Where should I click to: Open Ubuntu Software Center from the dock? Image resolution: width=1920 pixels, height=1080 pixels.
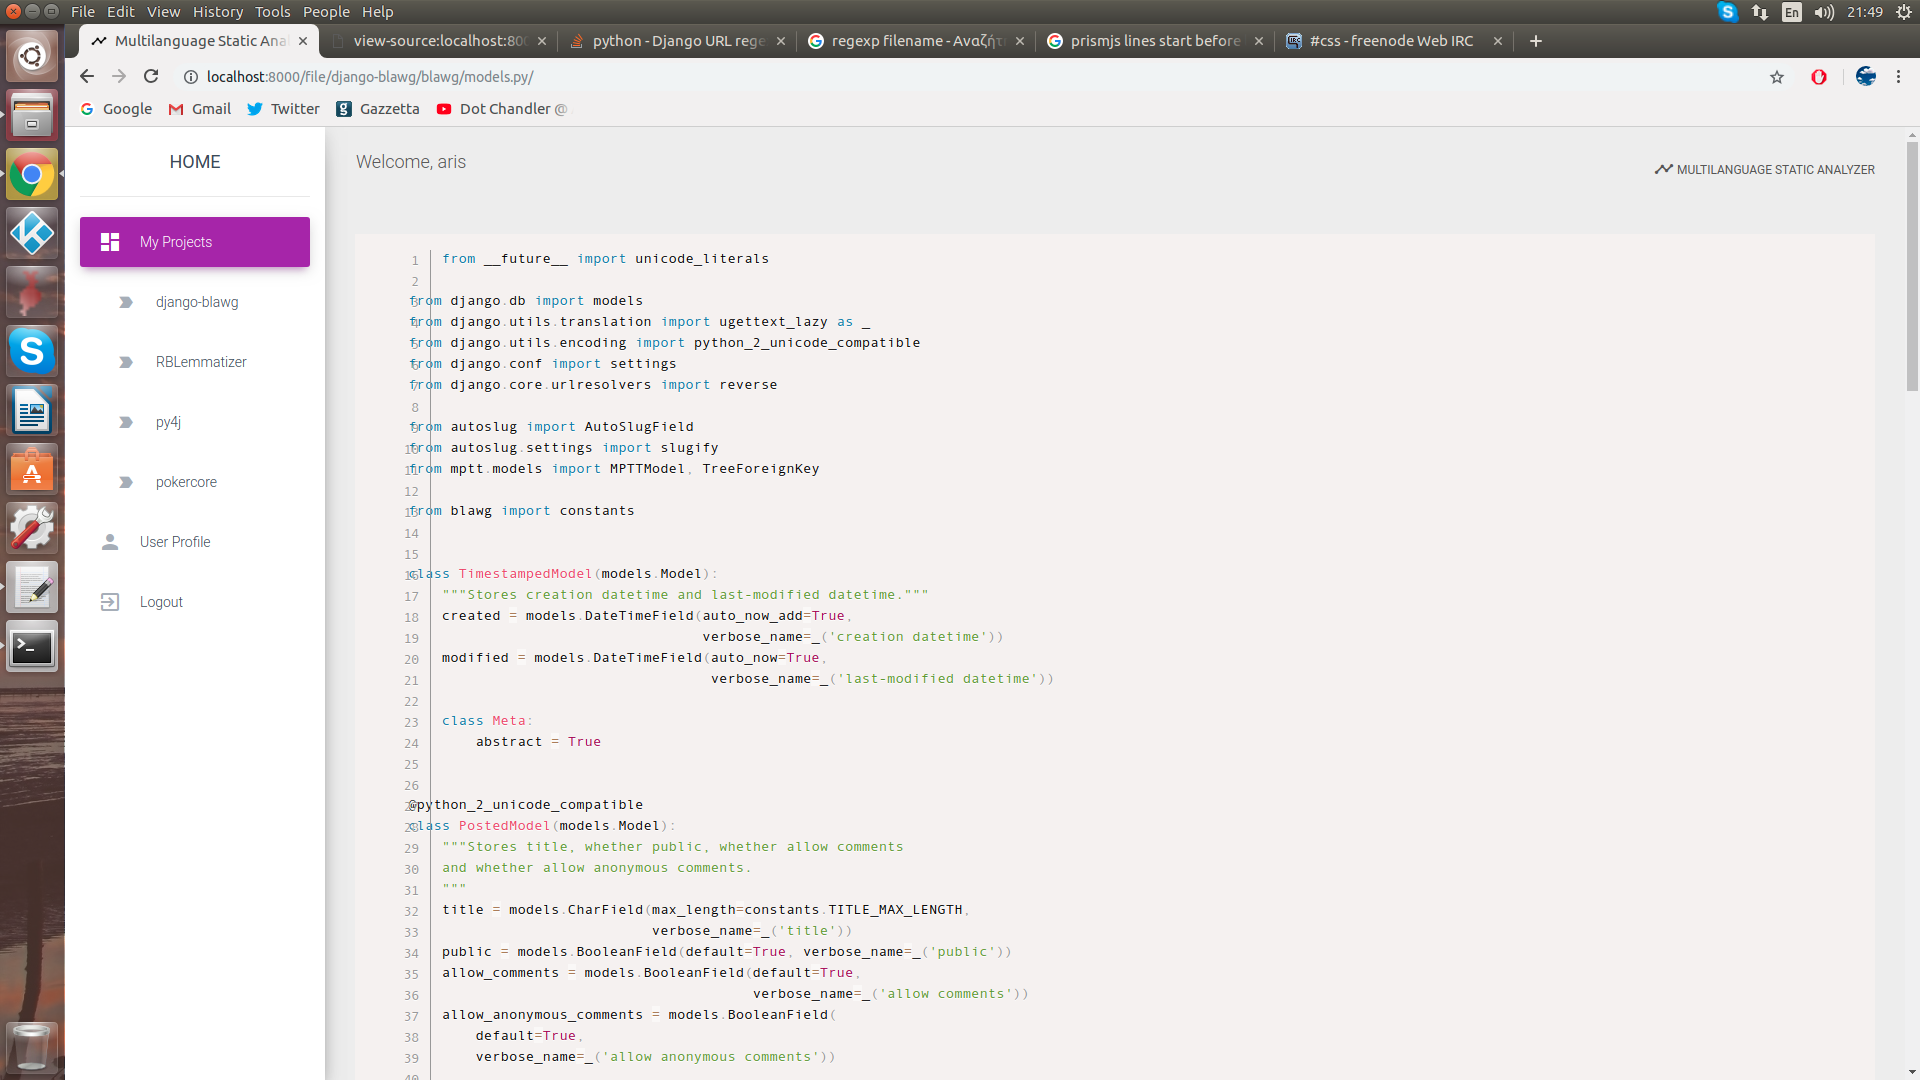(x=32, y=469)
